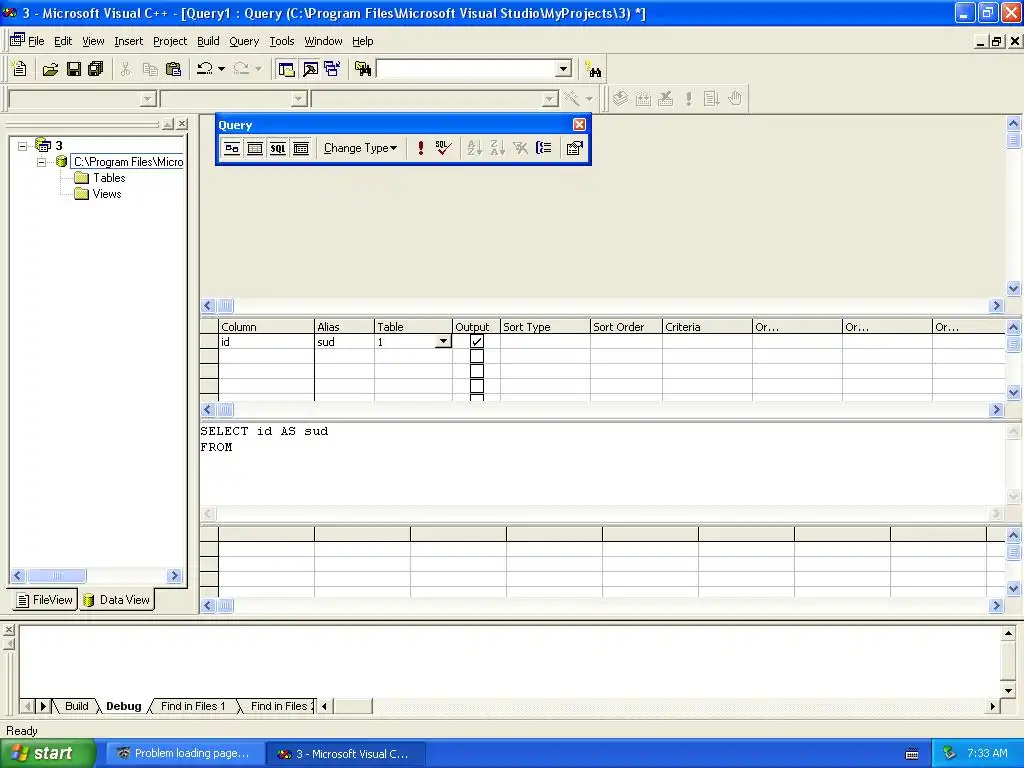
Task: Click the Save All toolbar icon
Action: 96,69
